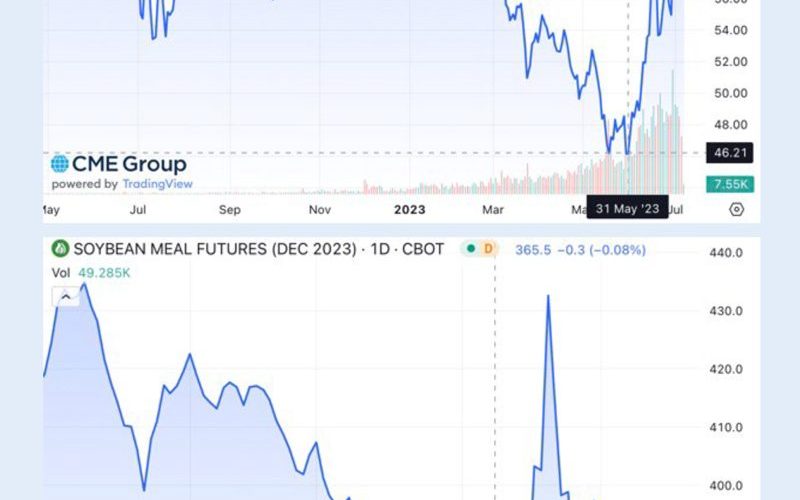Screen dimensions: 800x500
Task: Click the Nov label on time axis
Action: point(320,210)
